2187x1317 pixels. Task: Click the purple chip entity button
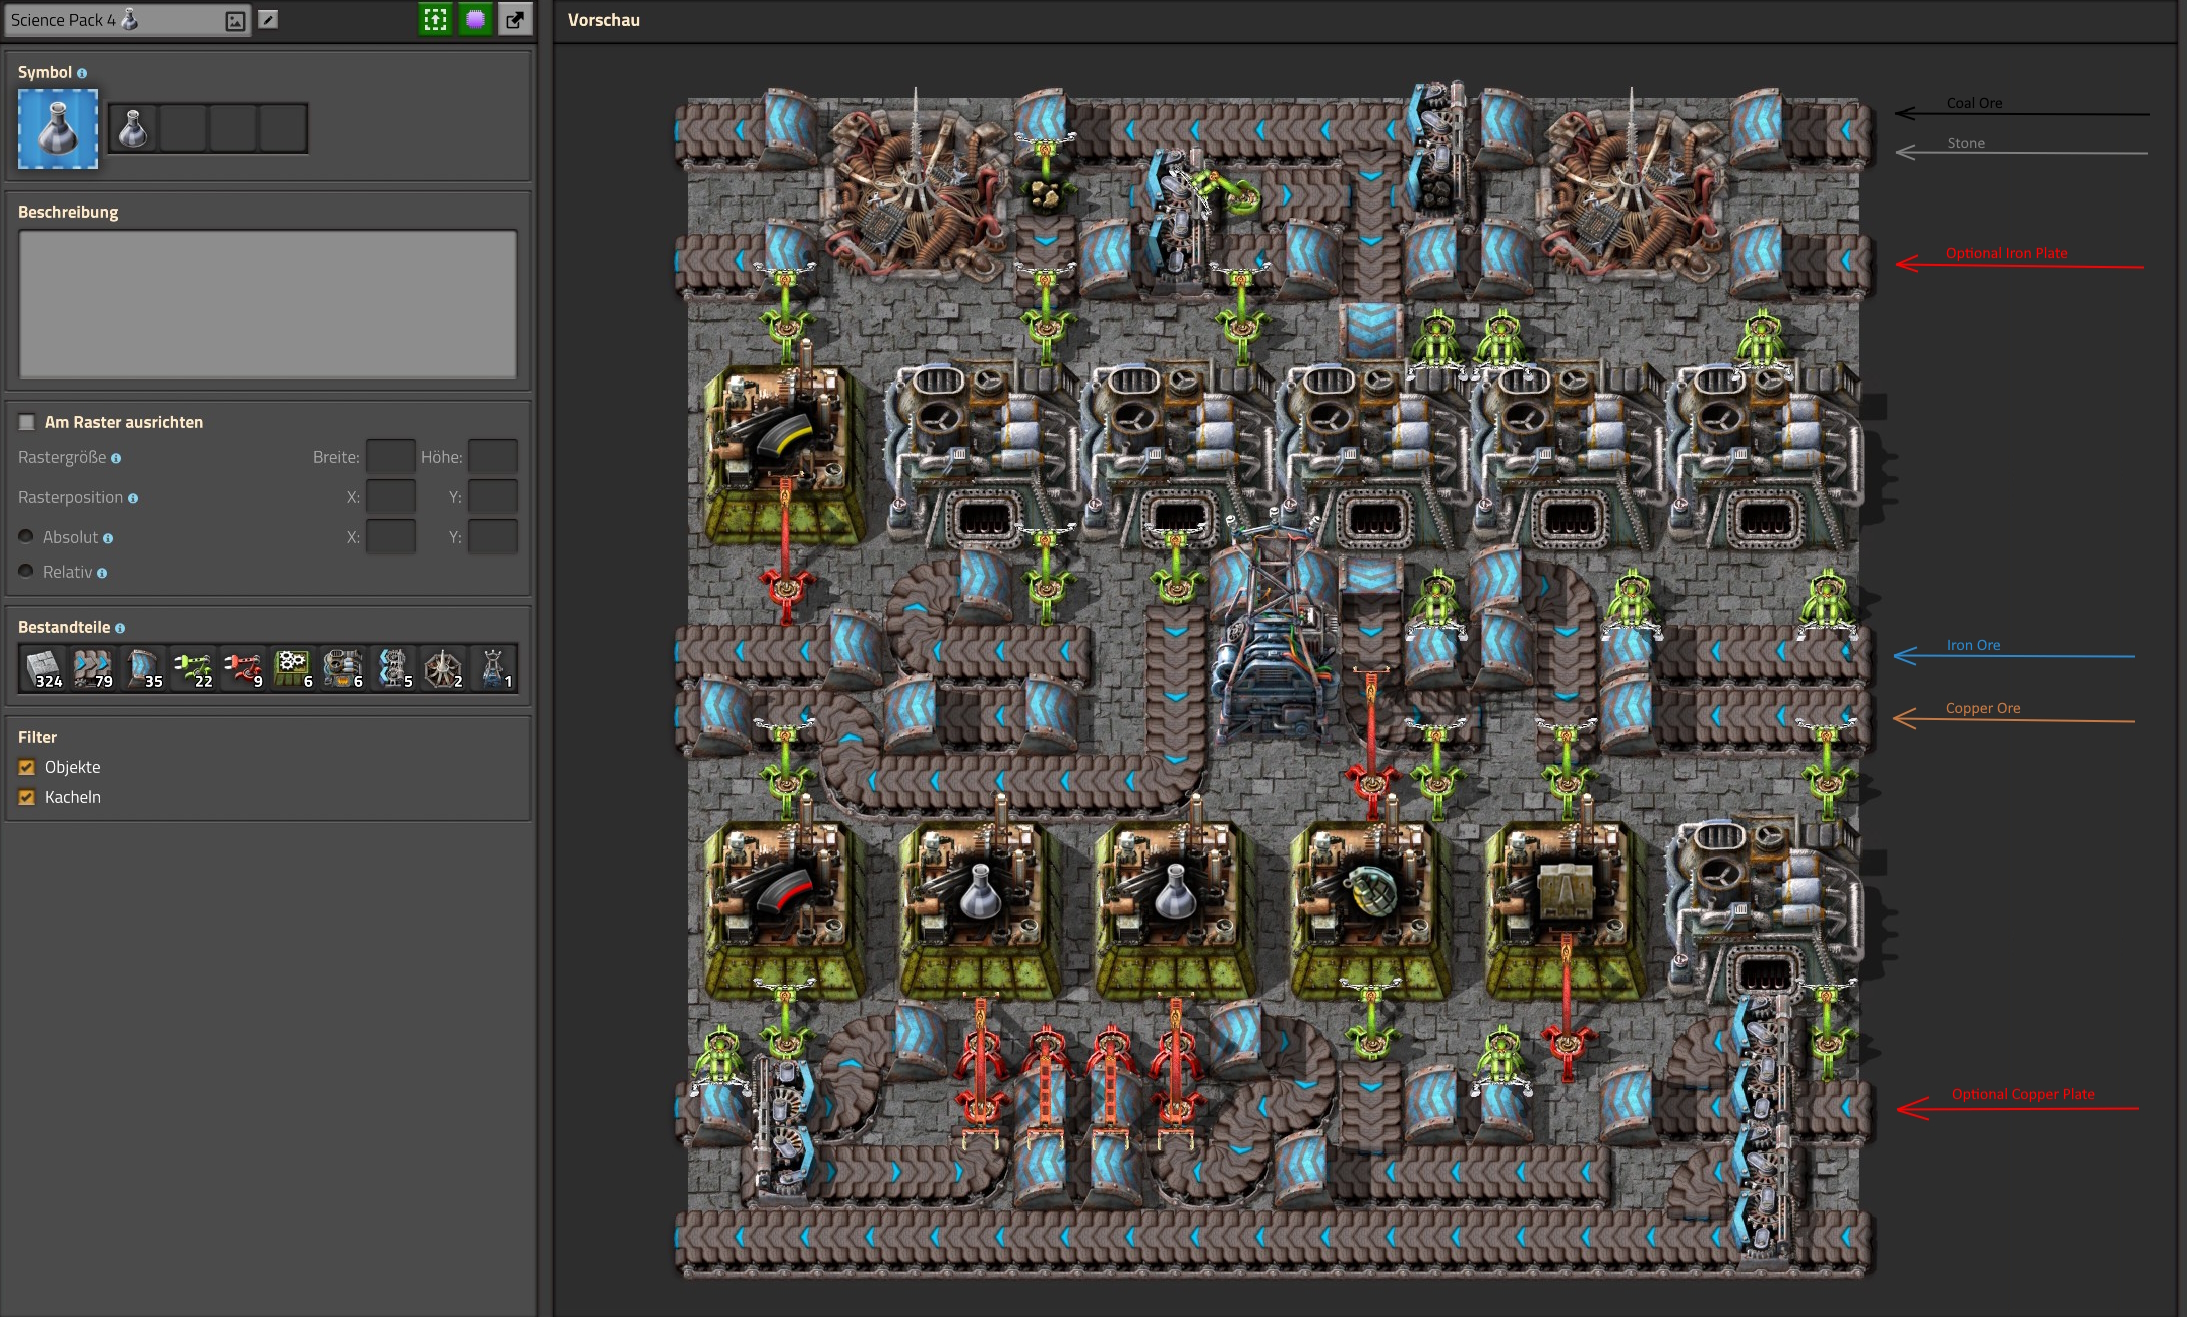[475, 19]
